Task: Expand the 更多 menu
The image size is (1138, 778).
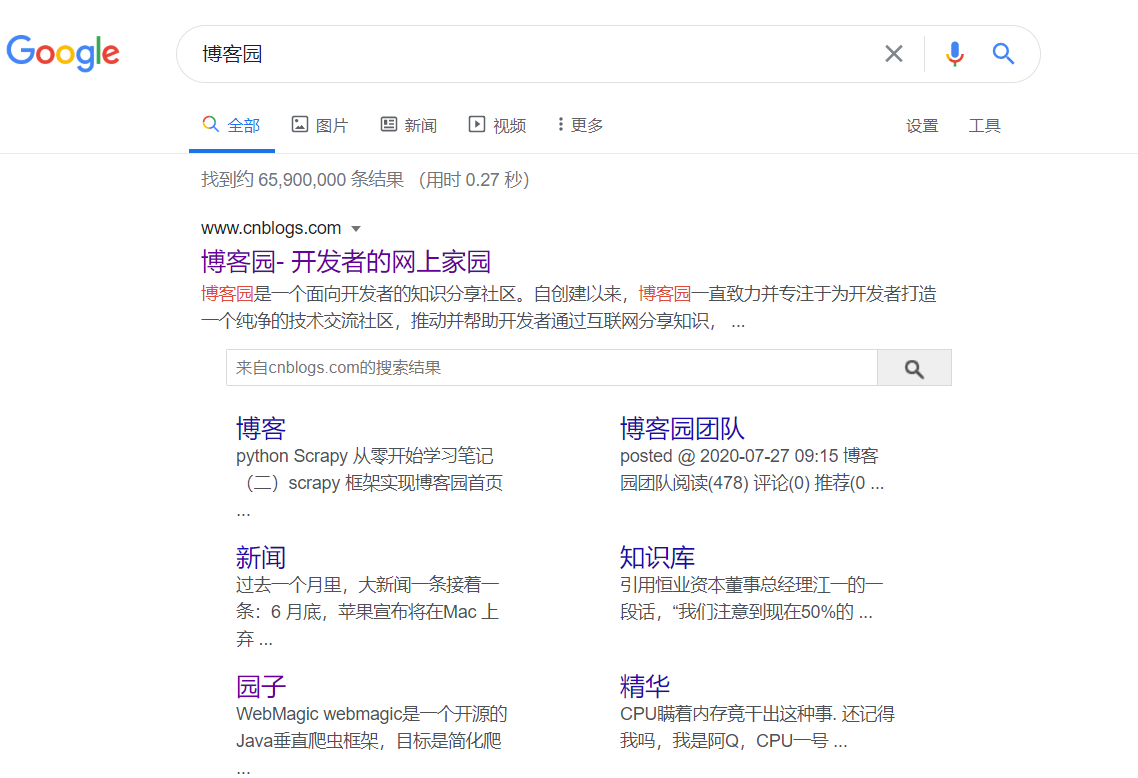Action: pos(581,125)
